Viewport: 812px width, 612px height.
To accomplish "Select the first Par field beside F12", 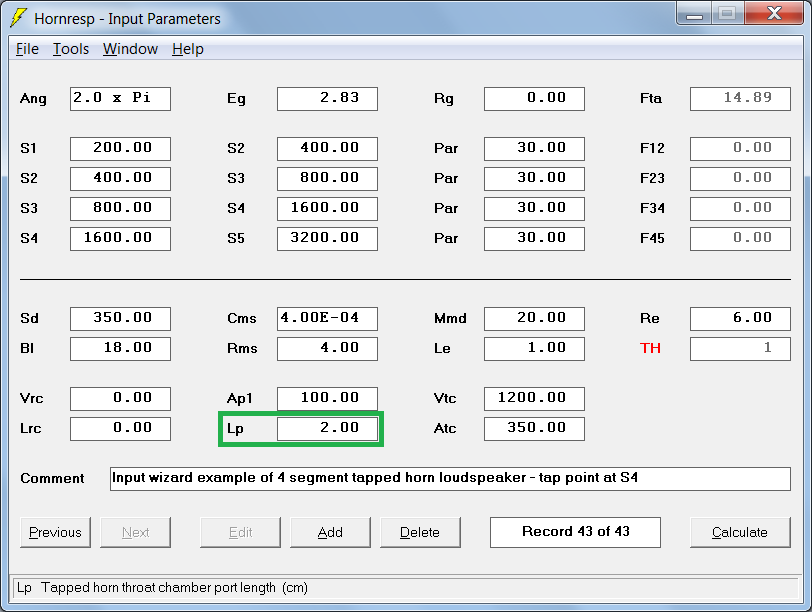I will point(534,149).
